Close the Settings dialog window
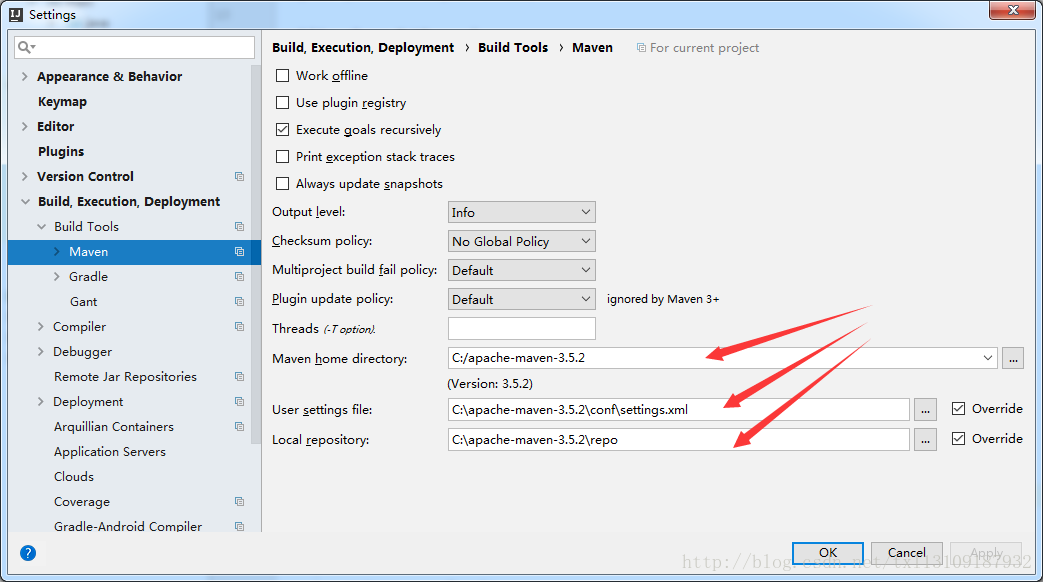The width and height of the screenshot is (1043, 582). [x=1012, y=10]
